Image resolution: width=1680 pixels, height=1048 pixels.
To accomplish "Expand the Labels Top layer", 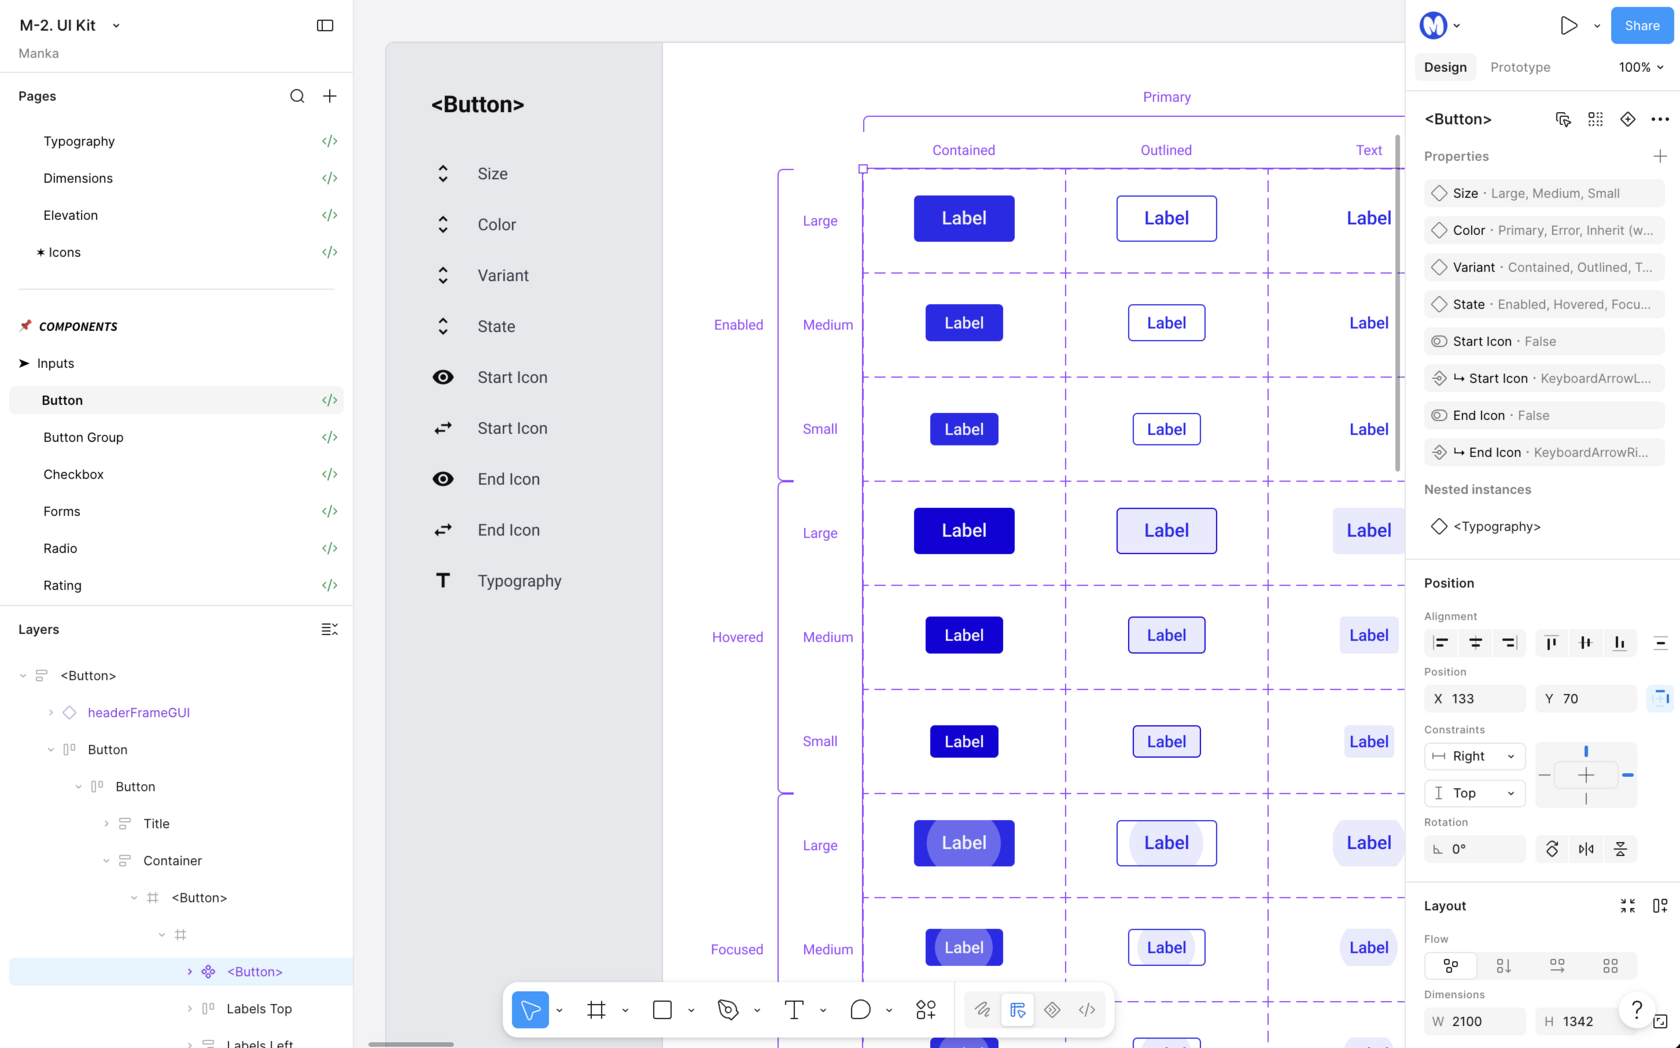I will [190, 1009].
